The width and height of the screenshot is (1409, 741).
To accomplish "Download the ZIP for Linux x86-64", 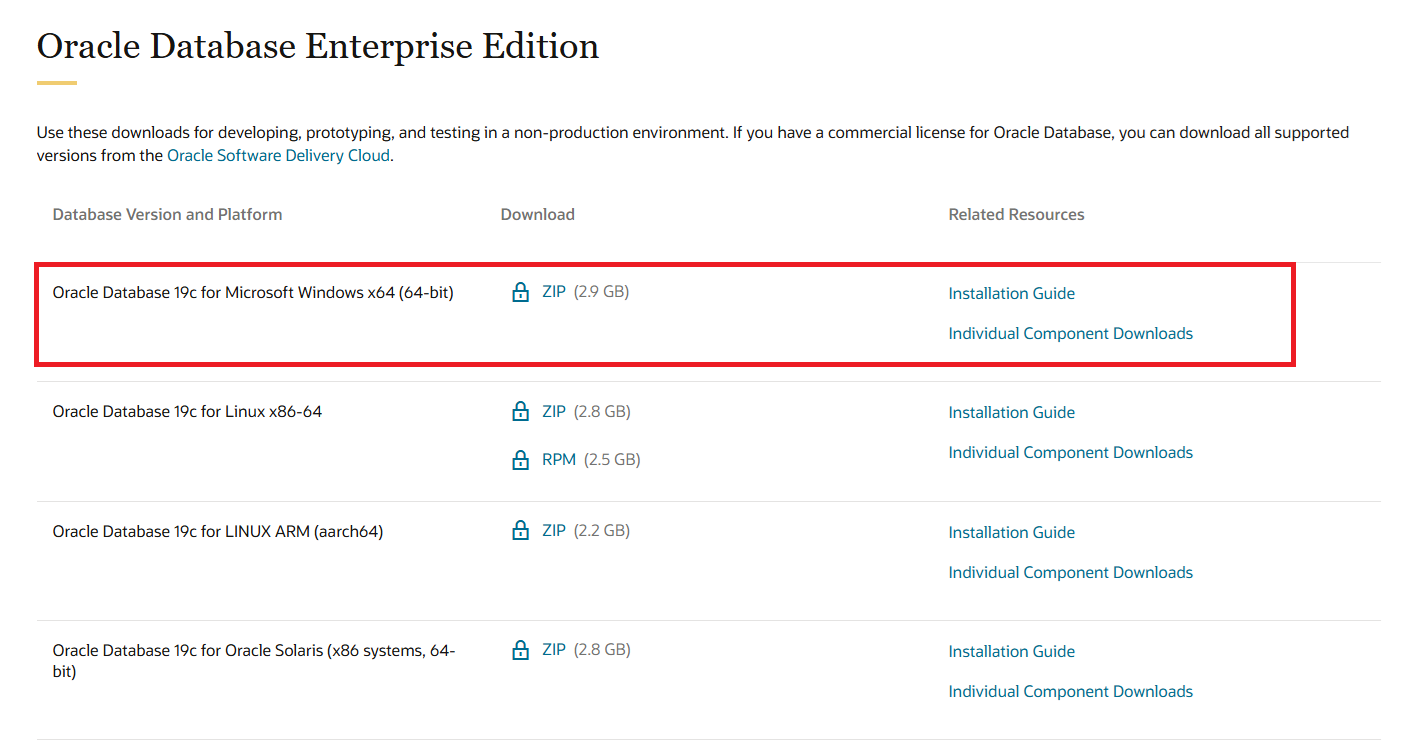I will 554,411.
